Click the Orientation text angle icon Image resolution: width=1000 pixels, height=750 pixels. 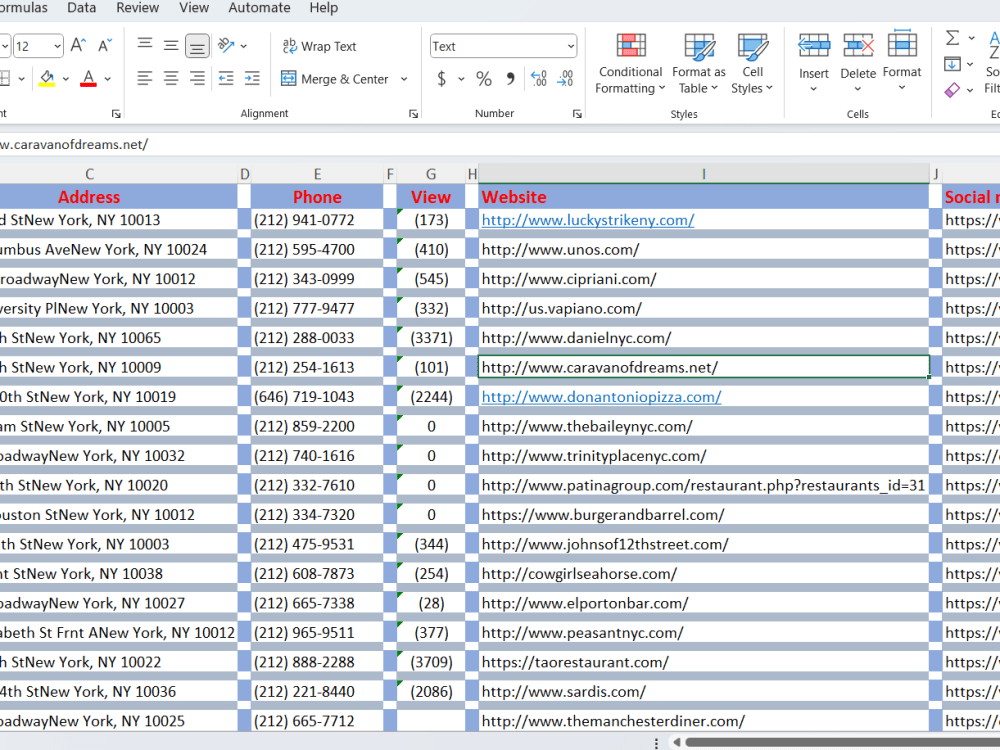(x=226, y=45)
